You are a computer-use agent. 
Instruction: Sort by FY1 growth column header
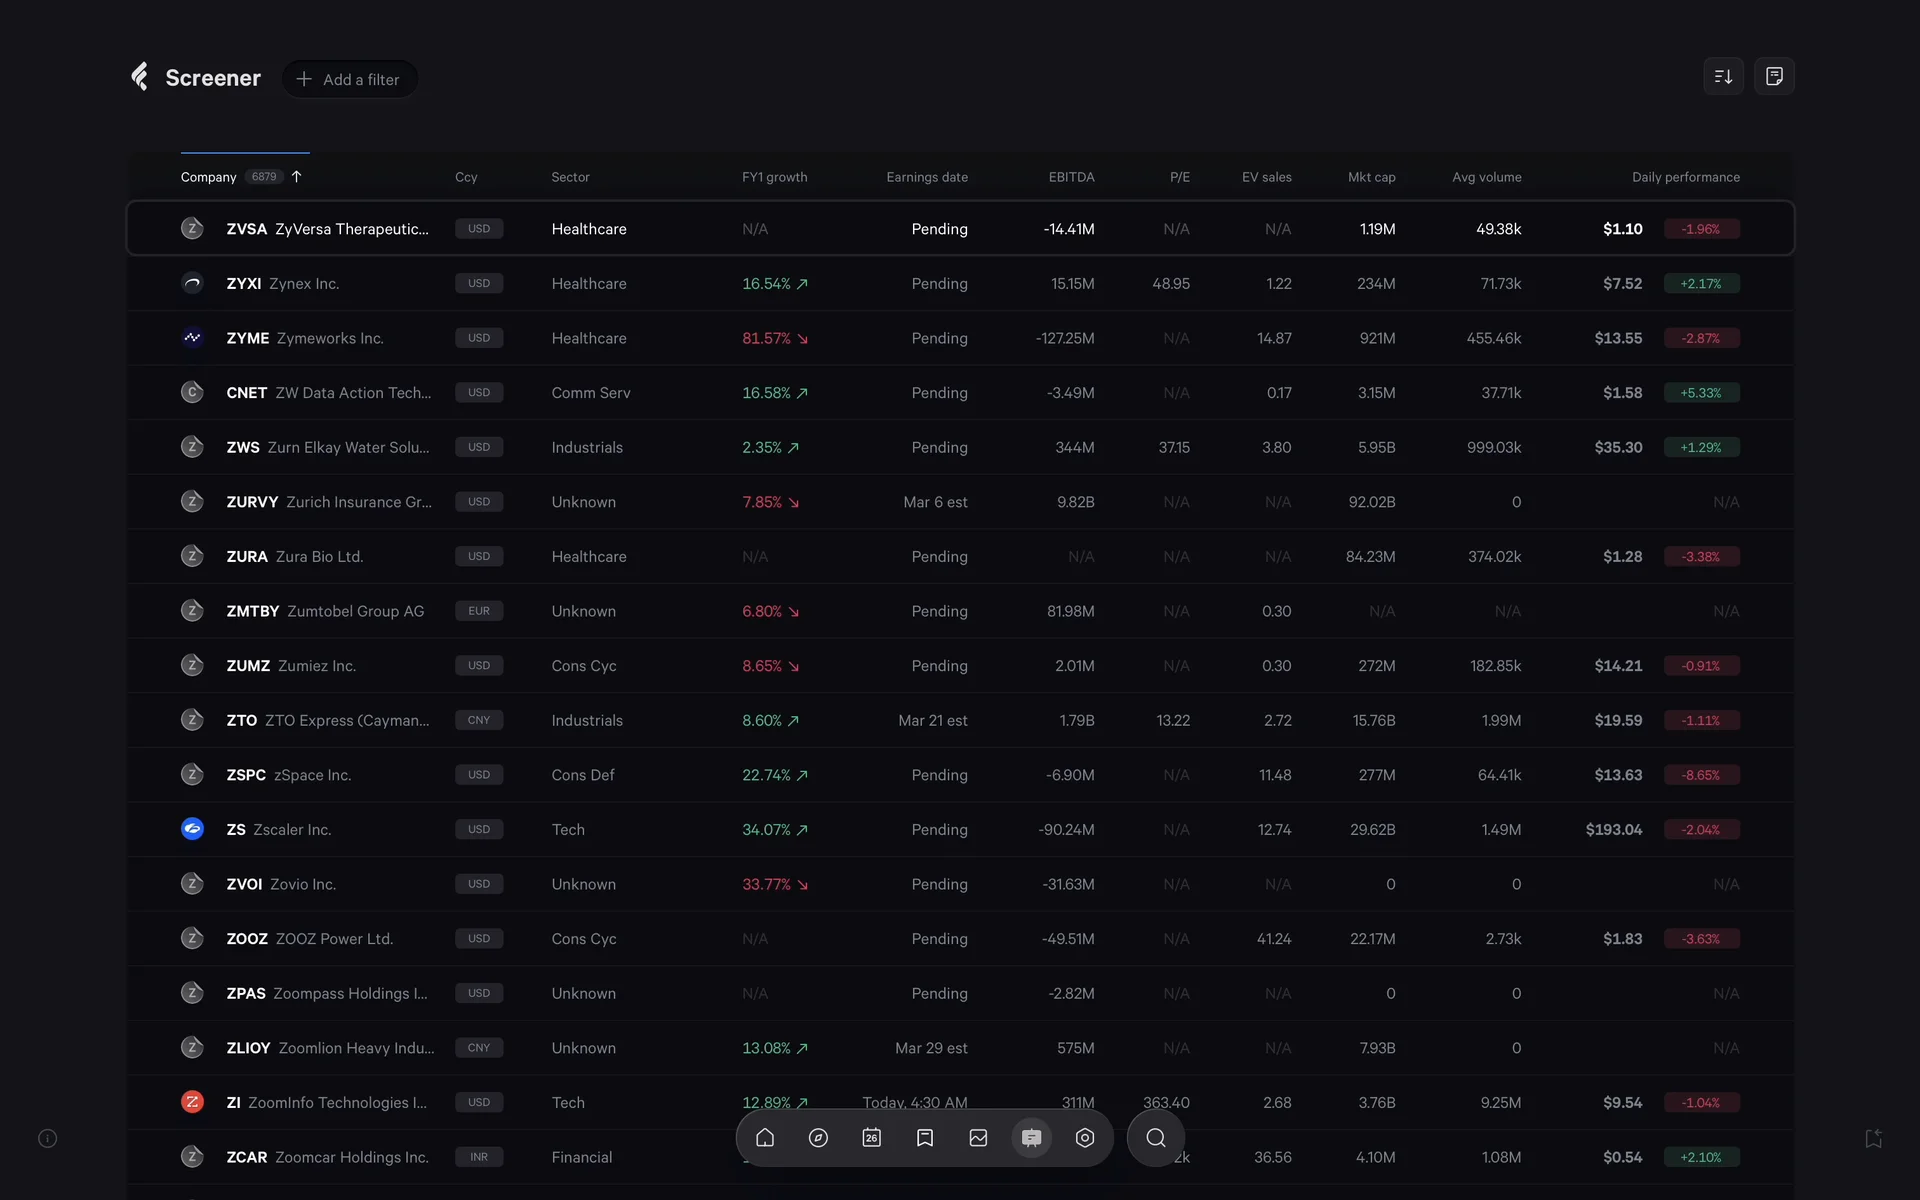pos(774,177)
